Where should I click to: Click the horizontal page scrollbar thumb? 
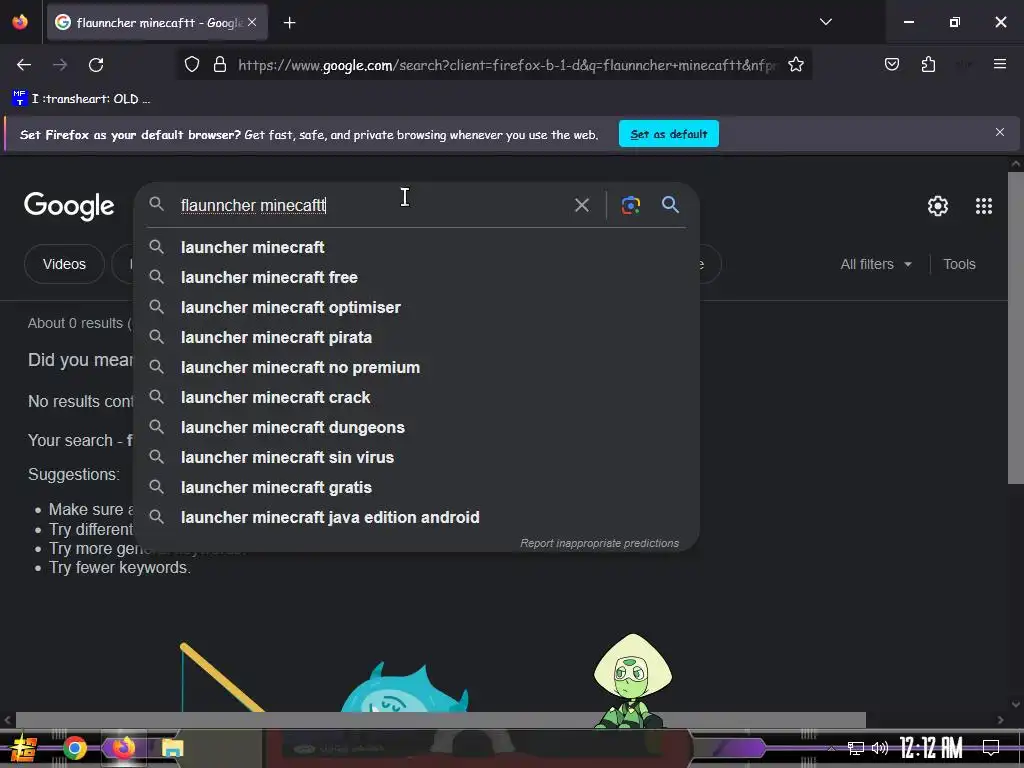(441, 720)
